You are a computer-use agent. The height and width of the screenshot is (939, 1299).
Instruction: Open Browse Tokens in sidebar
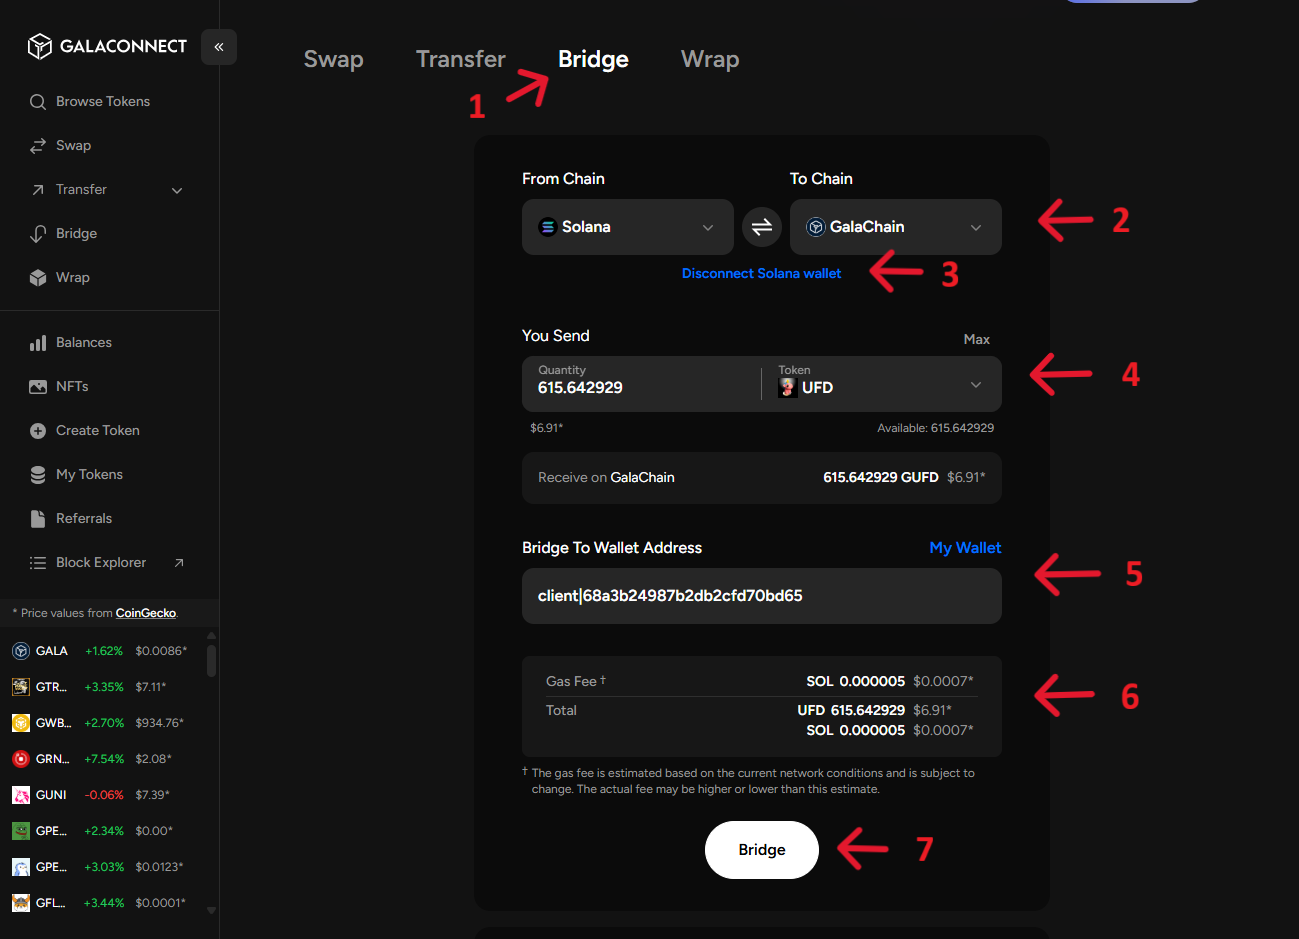103,102
